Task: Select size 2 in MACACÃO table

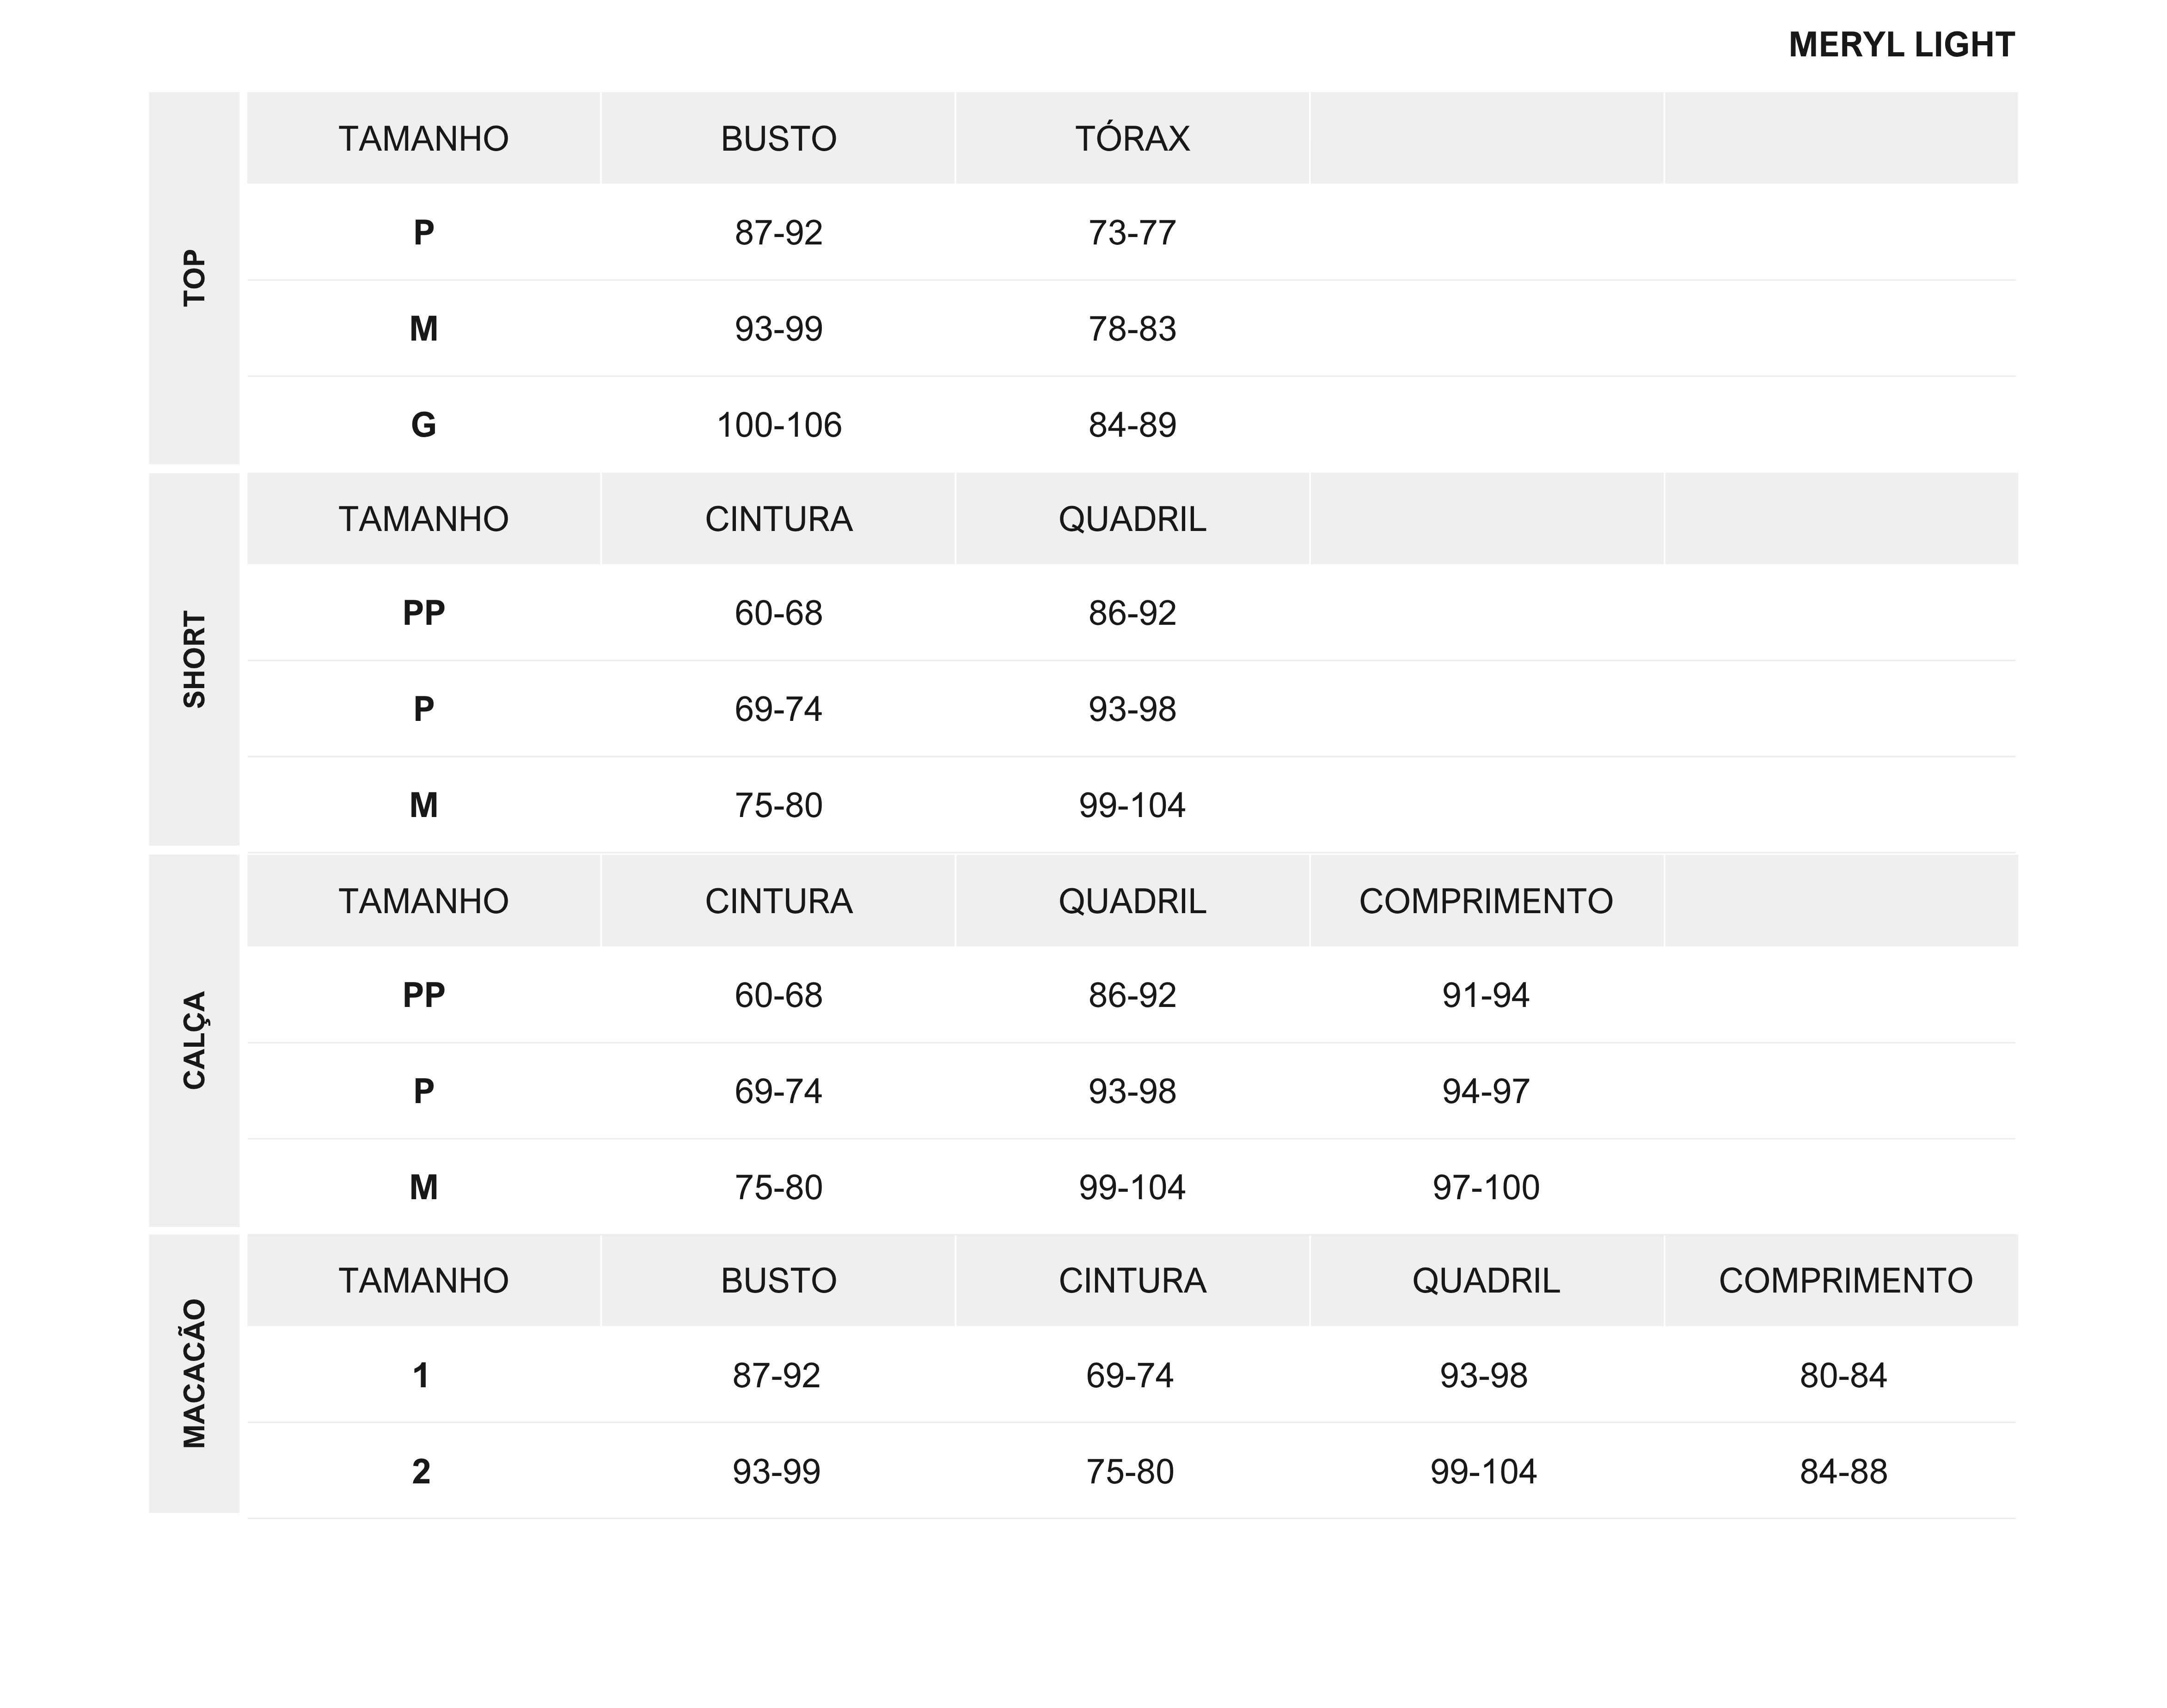Action: coord(421,1472)
